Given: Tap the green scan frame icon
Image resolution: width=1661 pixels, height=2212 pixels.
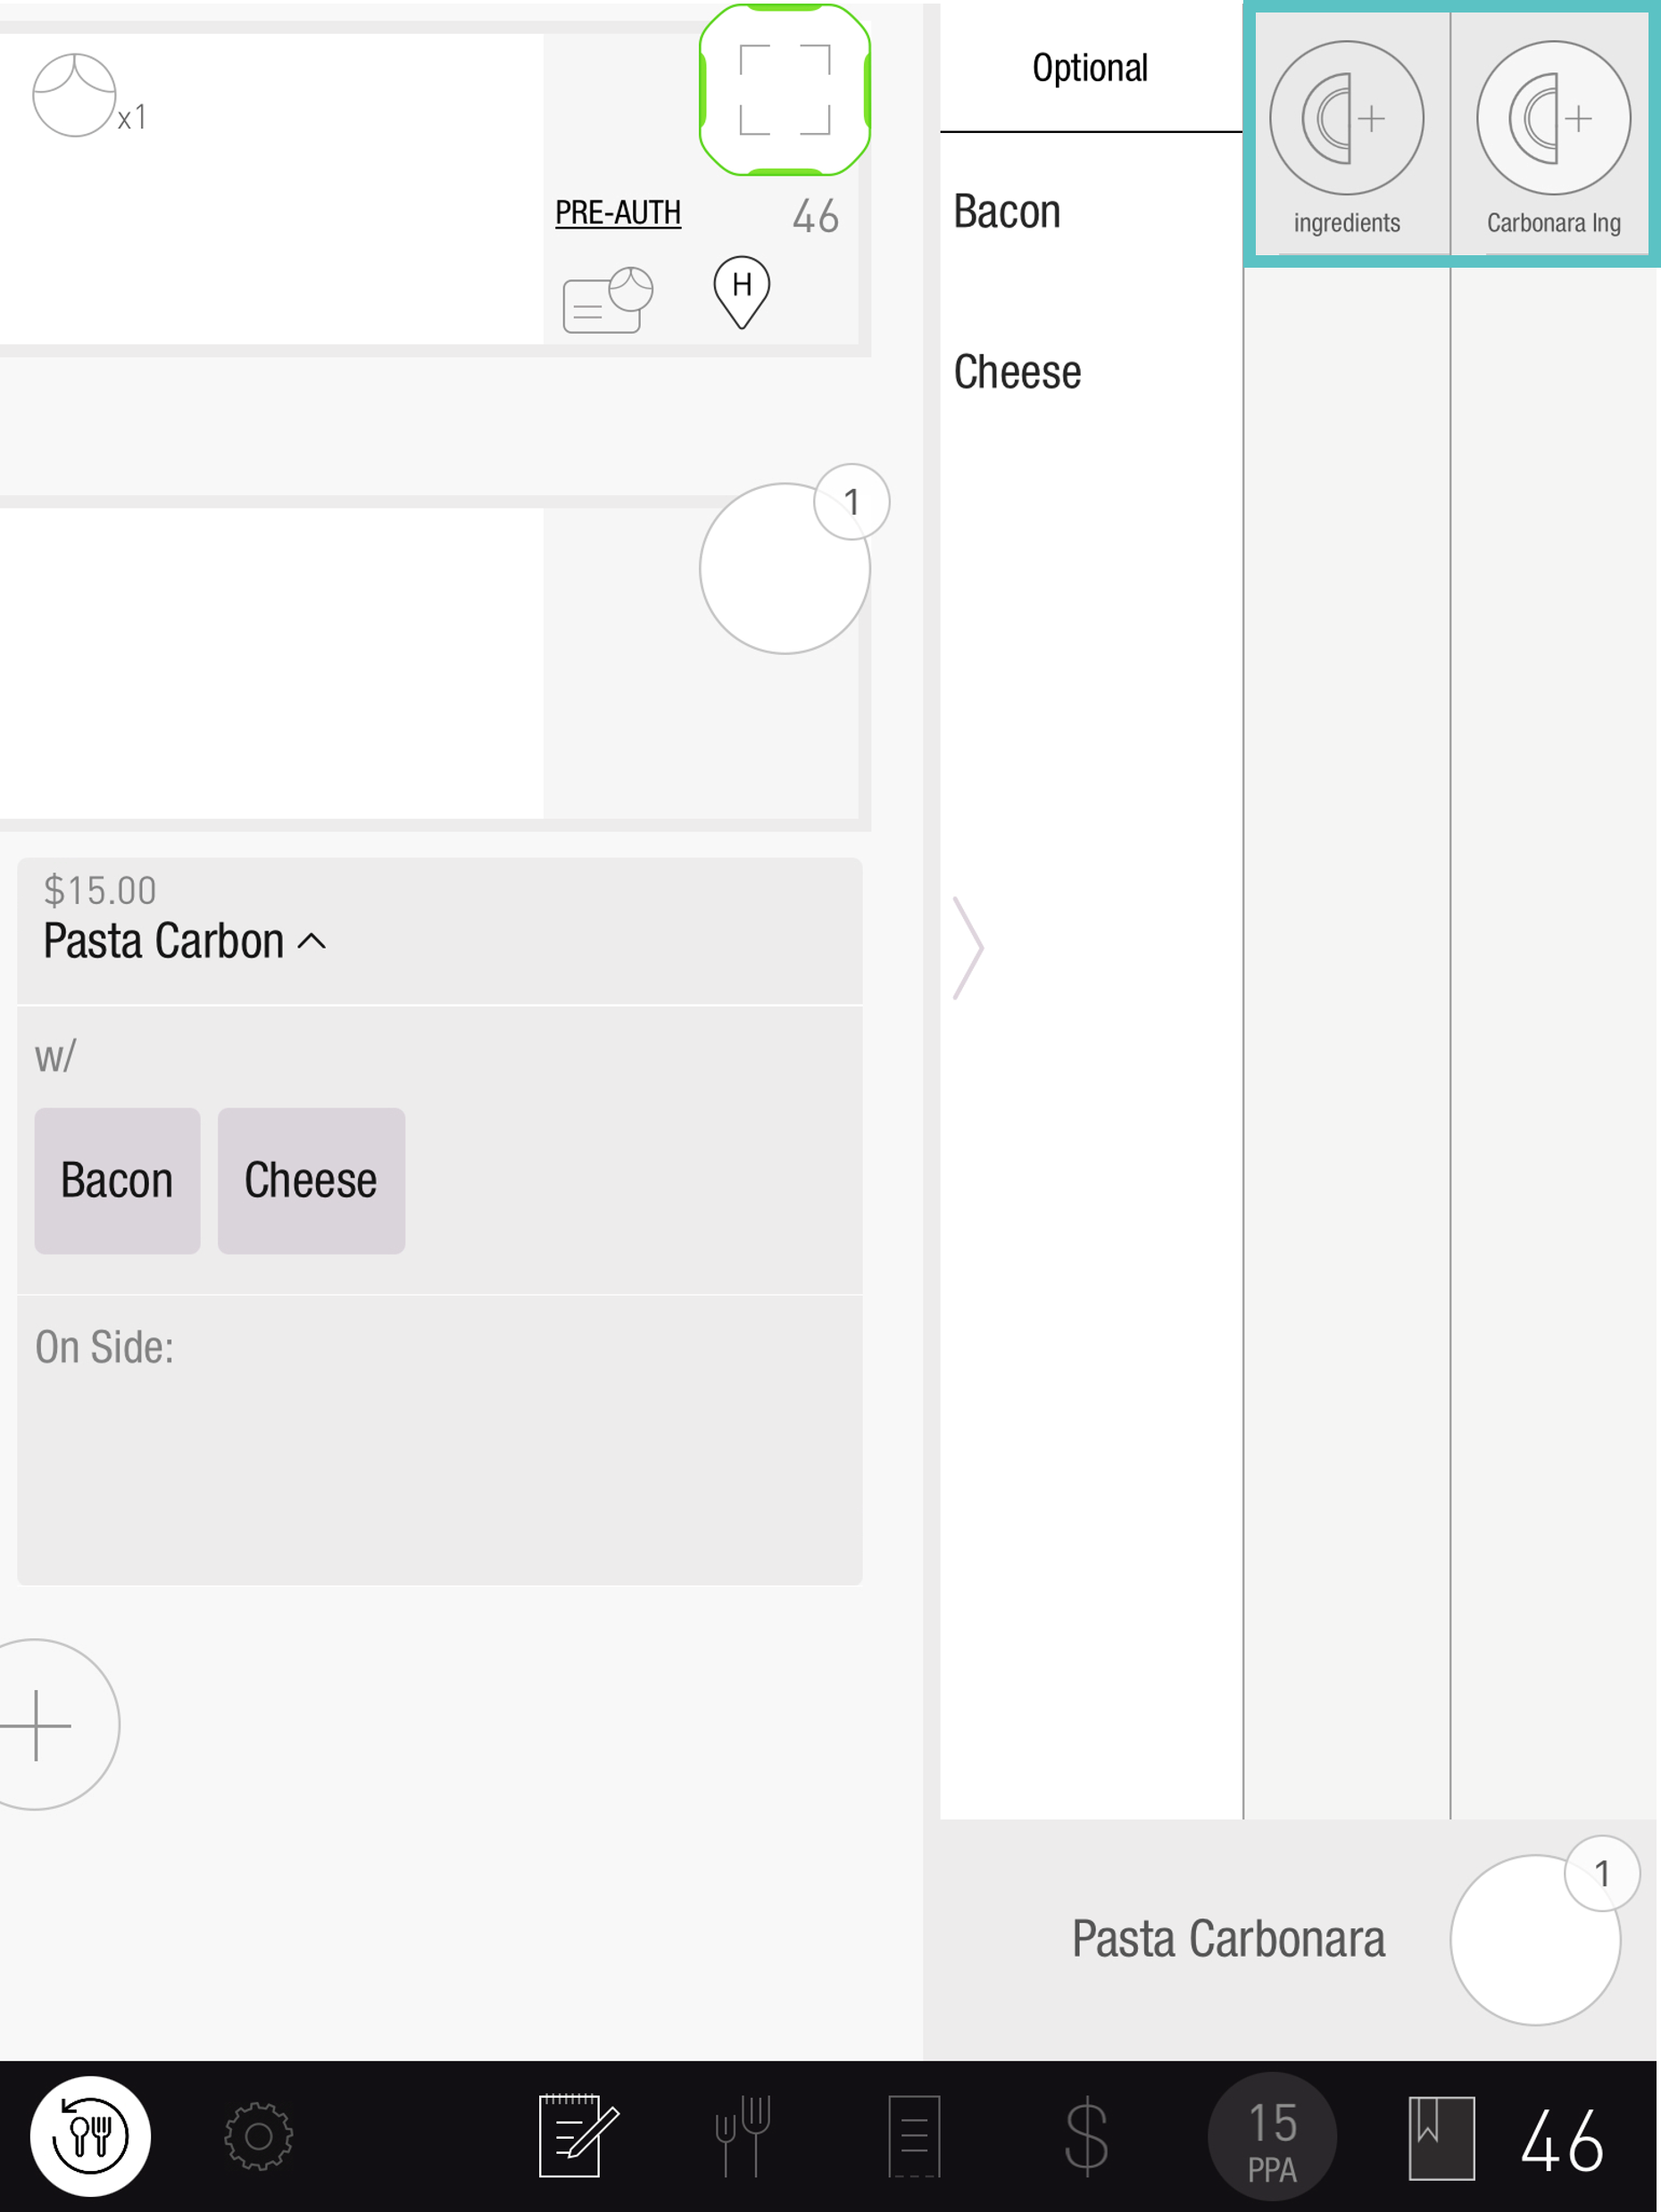Looking at the screenshot, I should click(x=784, y=90).
